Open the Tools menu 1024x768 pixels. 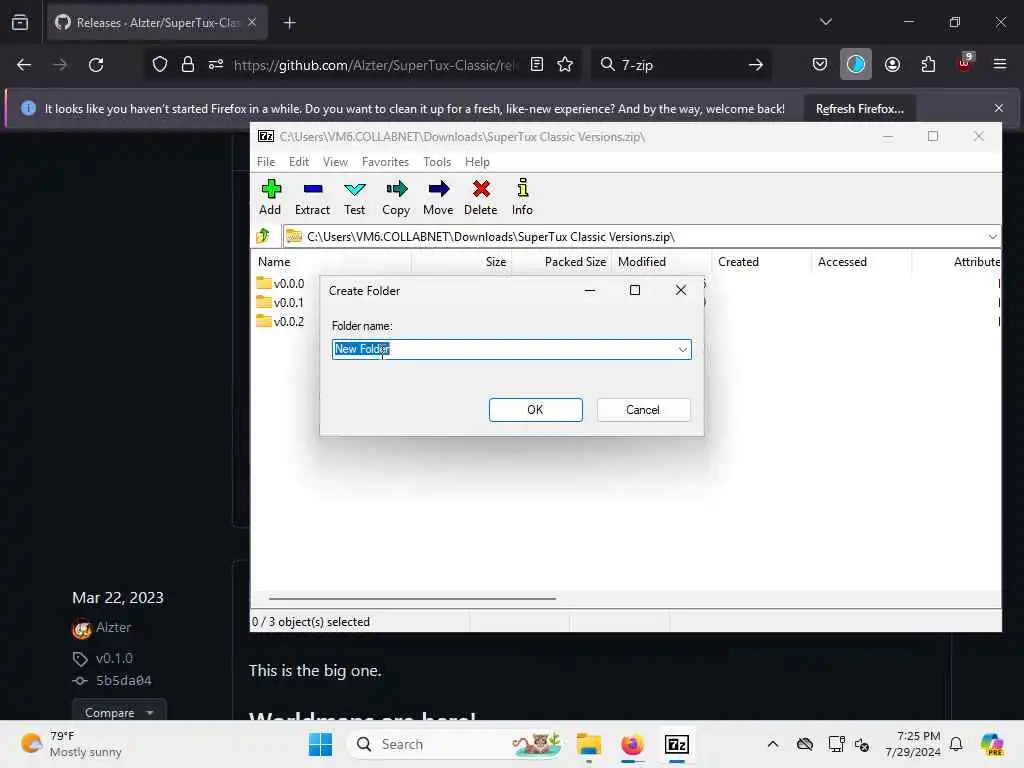click(437, 162)
